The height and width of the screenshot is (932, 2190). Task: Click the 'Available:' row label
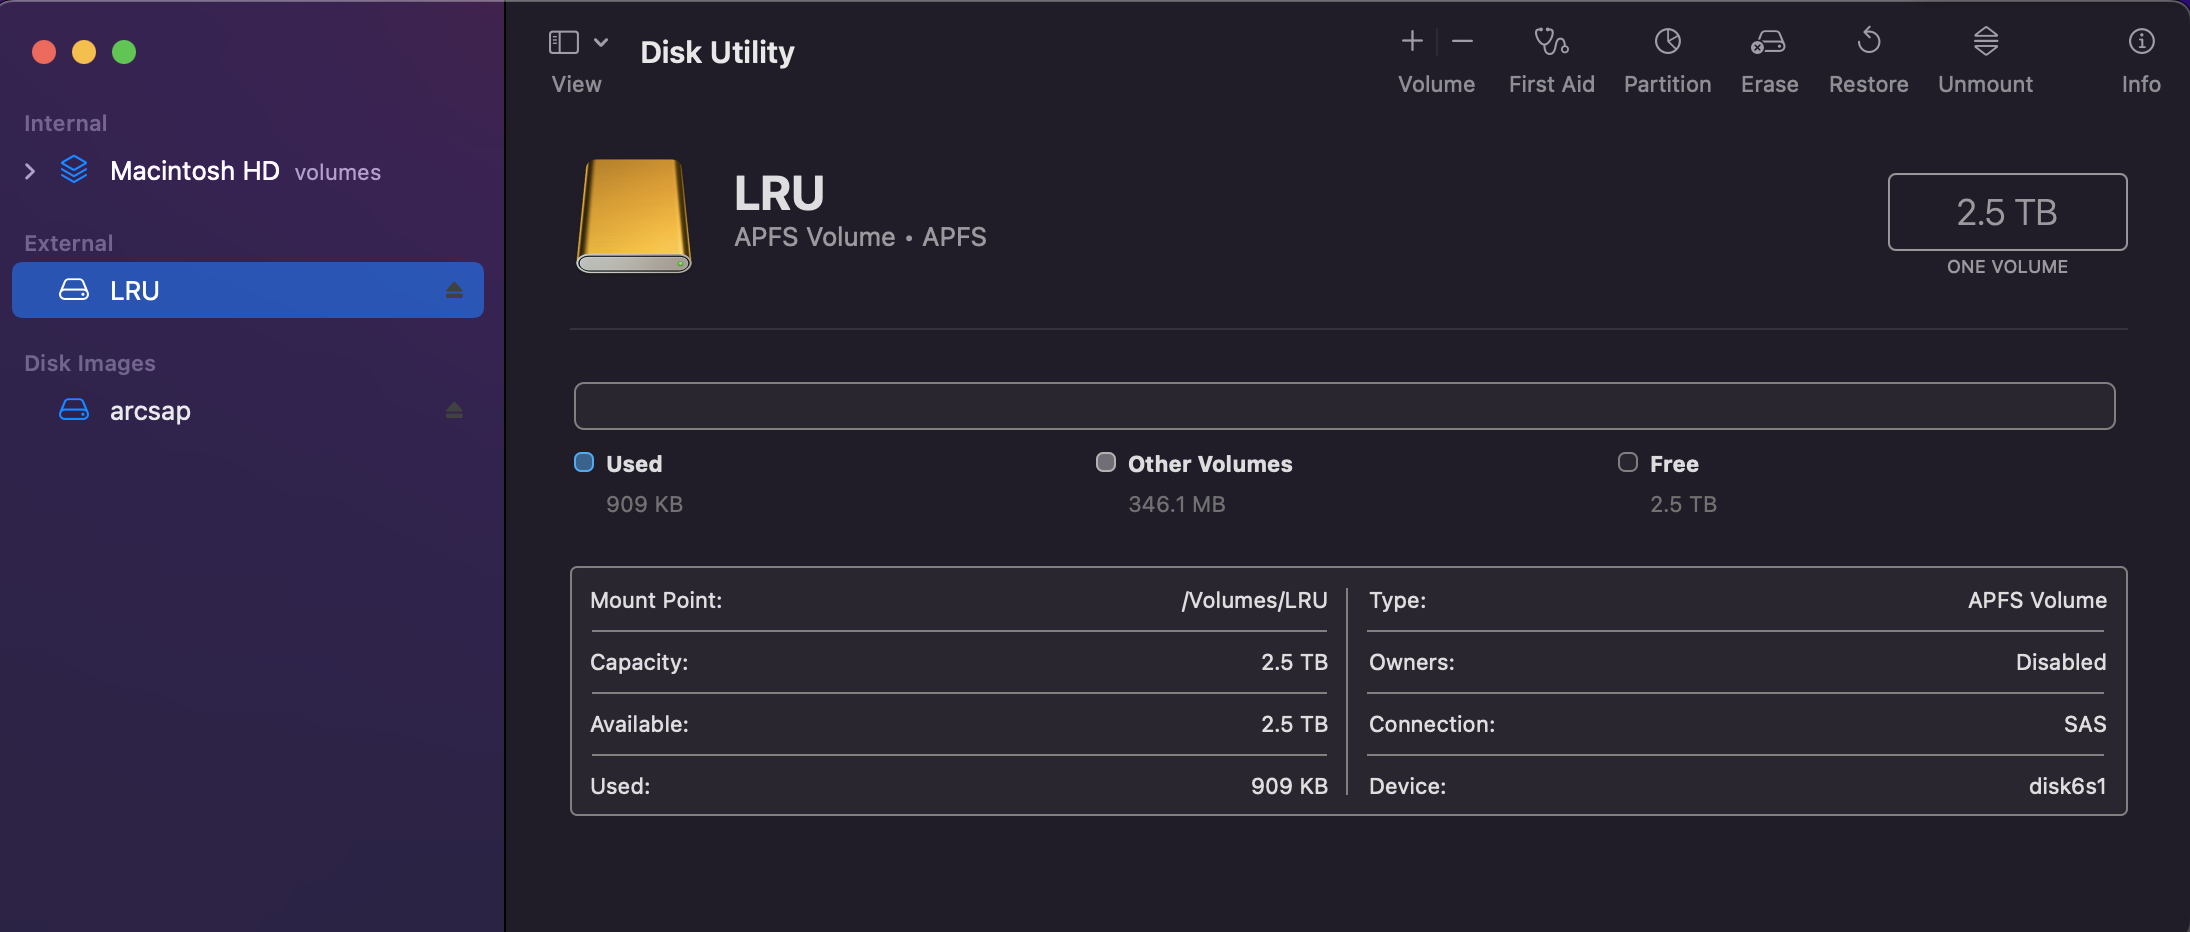(639, 724)
